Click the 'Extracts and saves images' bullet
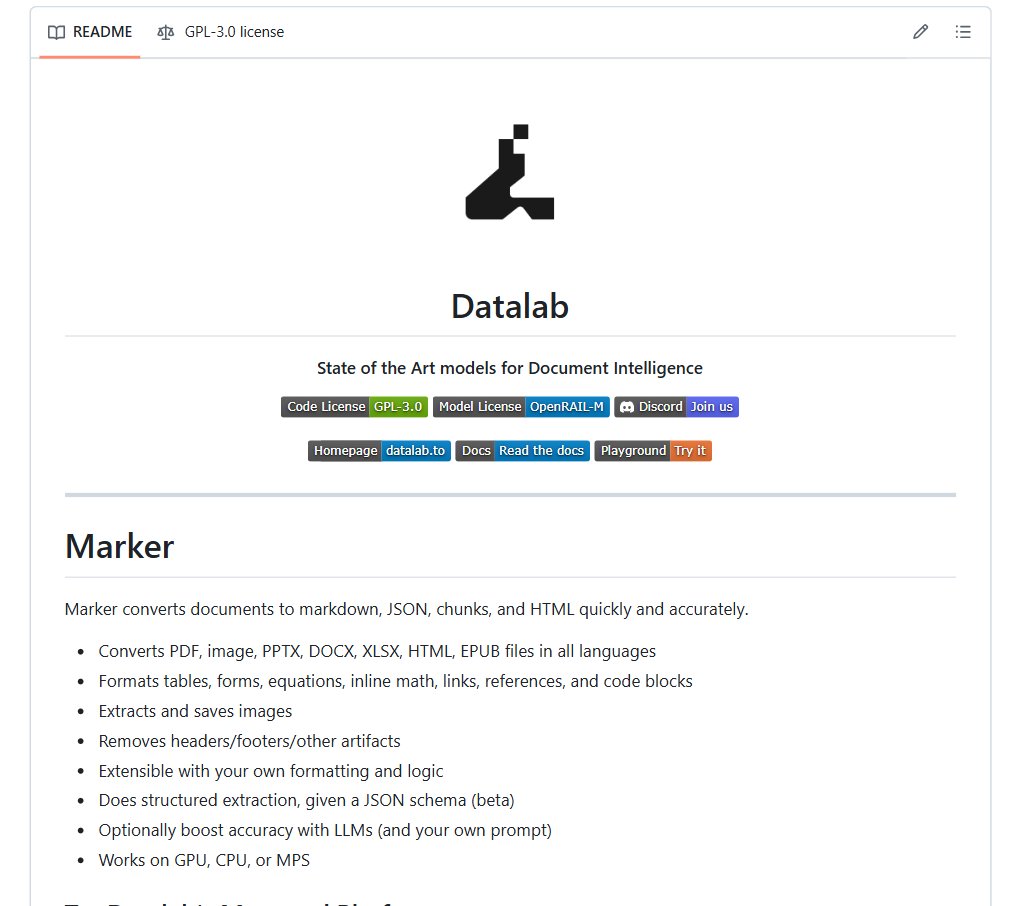Image resolution: width=1024 pixels, height=906 pixels. 195,711
